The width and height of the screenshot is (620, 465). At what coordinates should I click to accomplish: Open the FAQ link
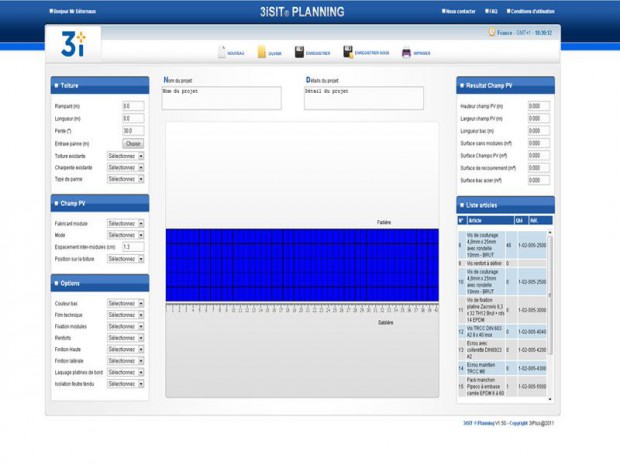point(491,11)
